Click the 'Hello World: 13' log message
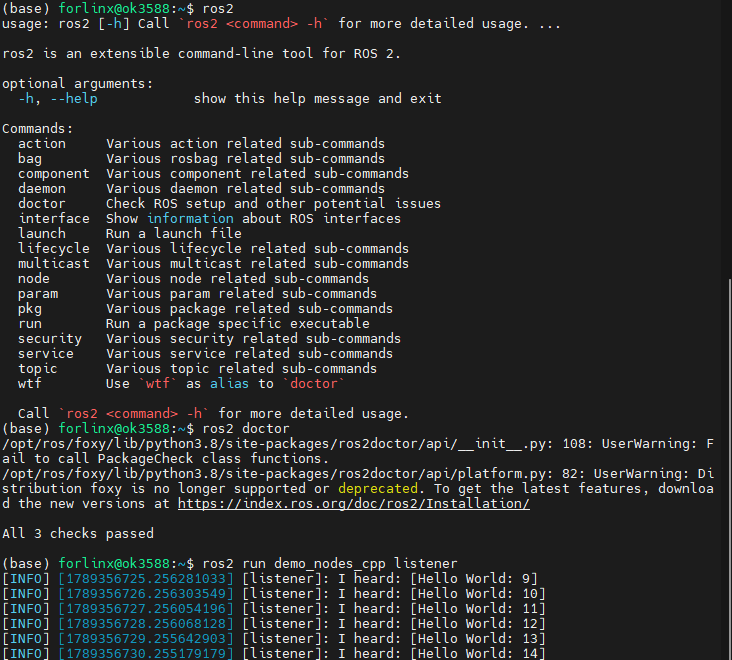The width and height of the screenshot is (732, 660). pos(478,639)
